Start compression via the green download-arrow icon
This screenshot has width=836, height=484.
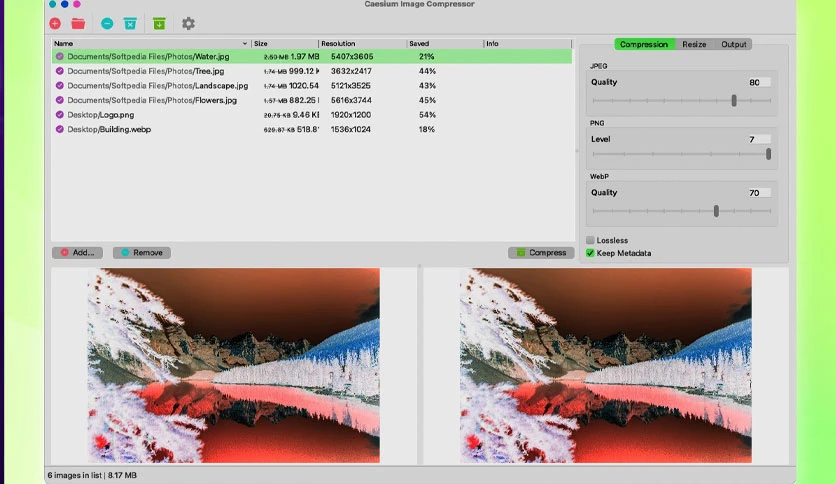pyautogui.click(x=159, y=23)
